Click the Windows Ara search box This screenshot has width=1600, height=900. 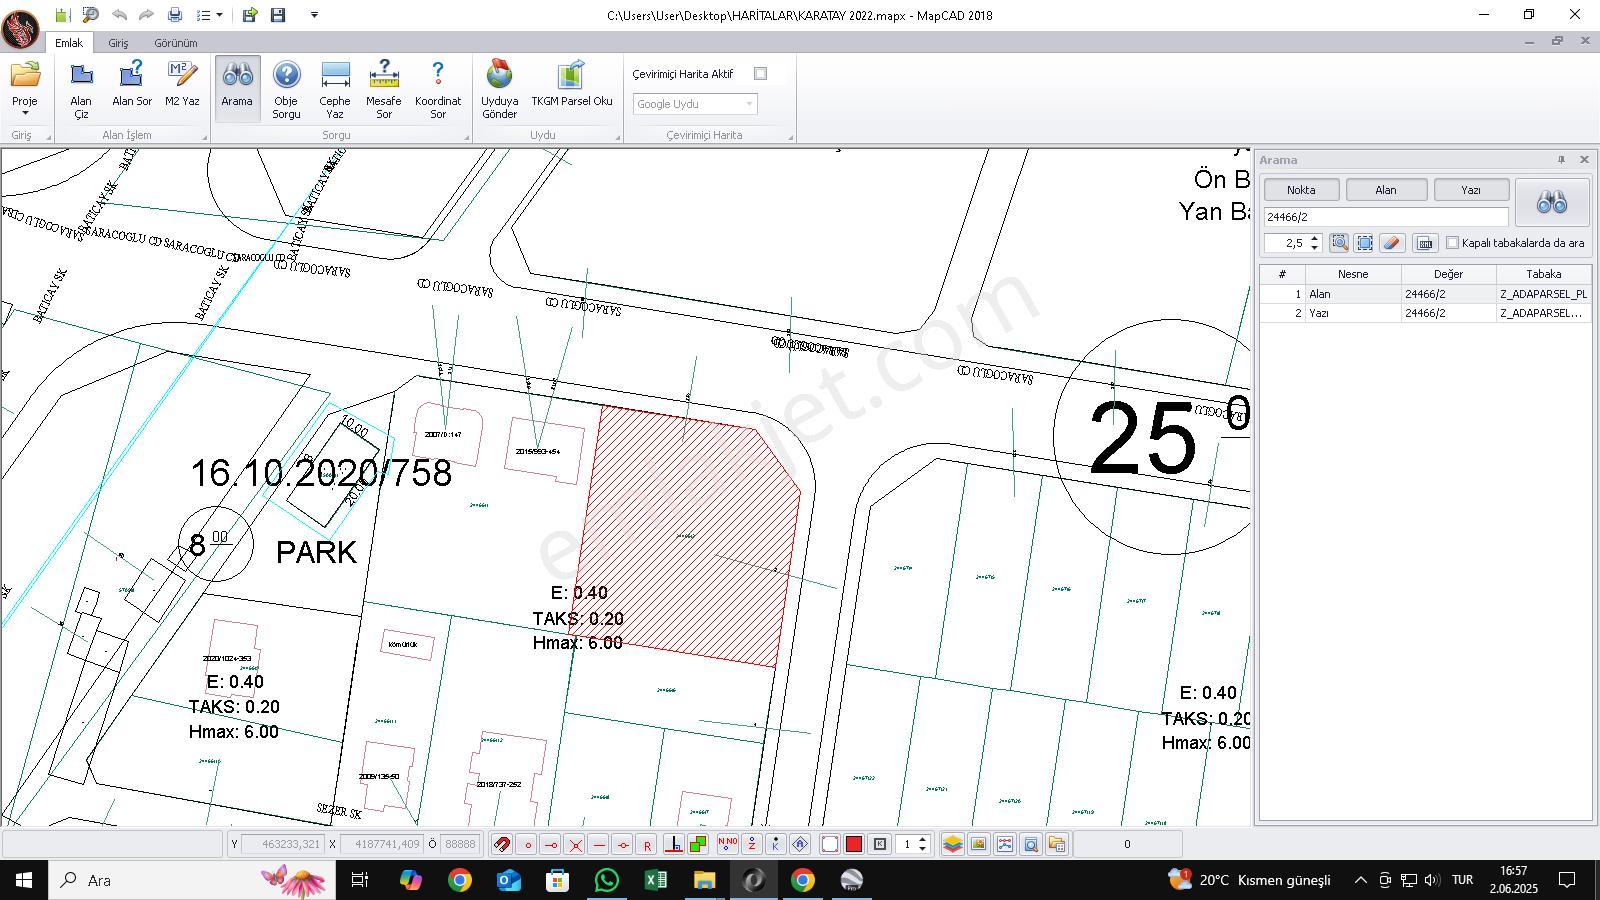click(192, 880)
